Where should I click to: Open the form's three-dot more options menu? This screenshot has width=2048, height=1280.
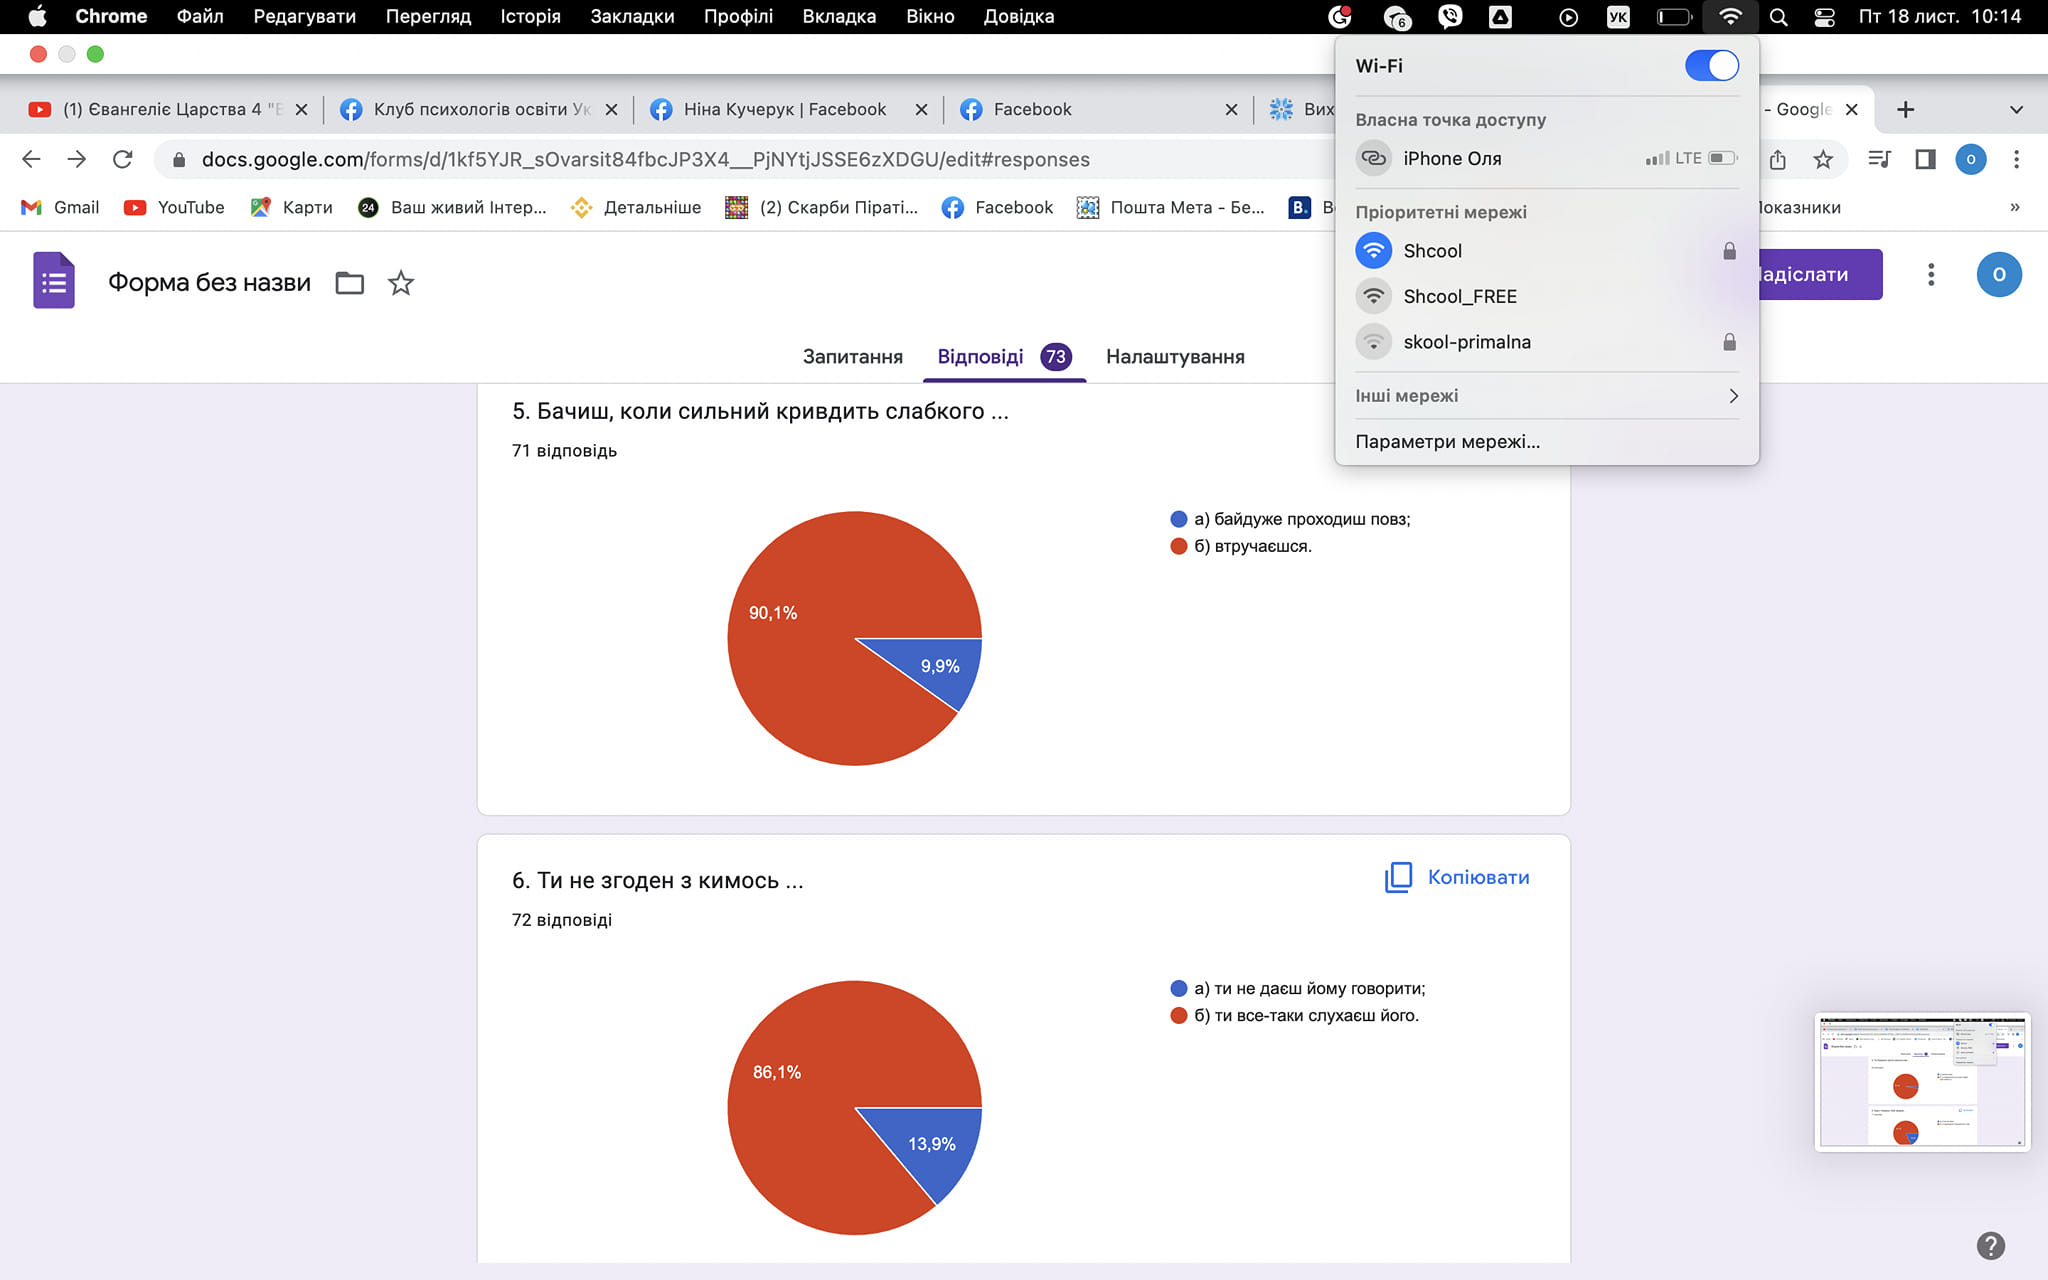[x=1931, y=274]
